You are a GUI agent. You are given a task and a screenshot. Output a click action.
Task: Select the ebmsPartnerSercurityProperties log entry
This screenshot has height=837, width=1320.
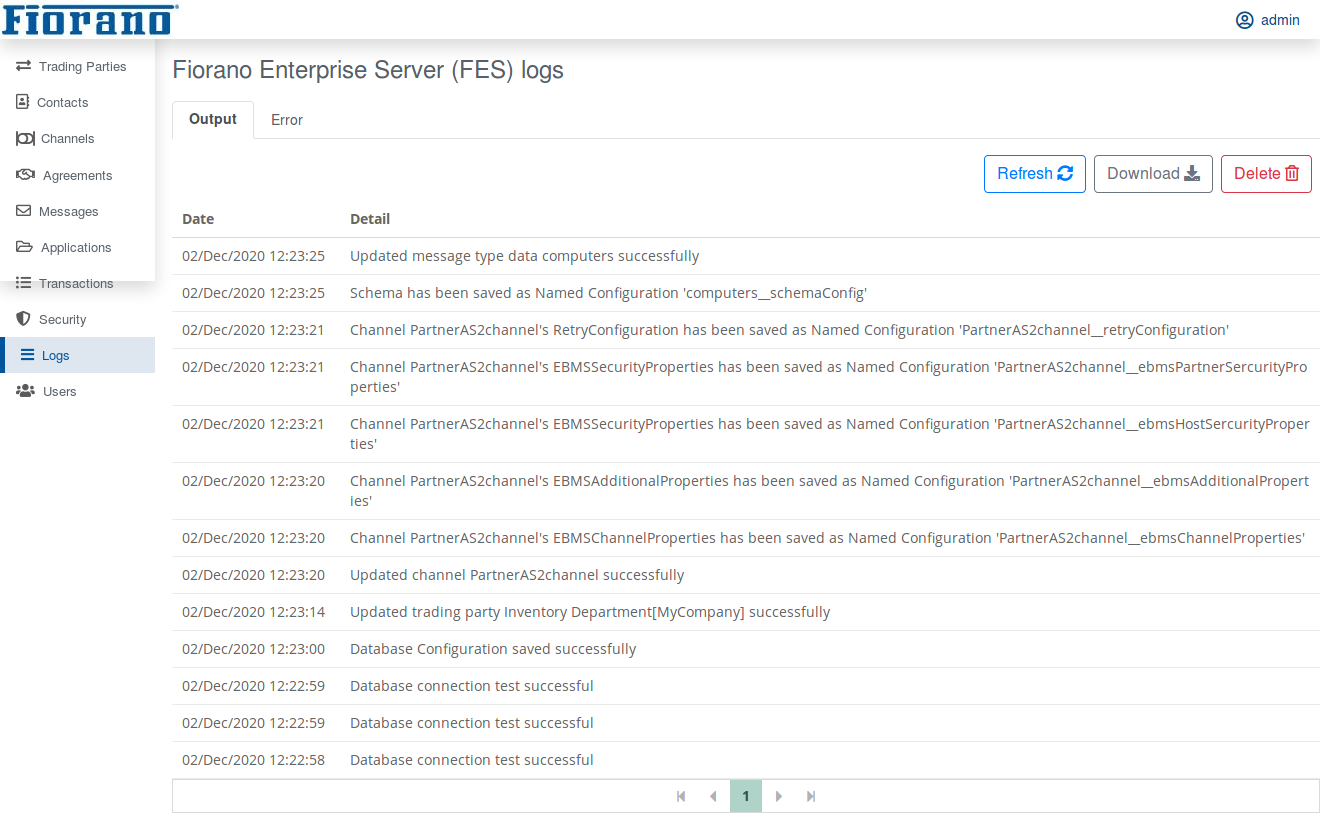746,377
